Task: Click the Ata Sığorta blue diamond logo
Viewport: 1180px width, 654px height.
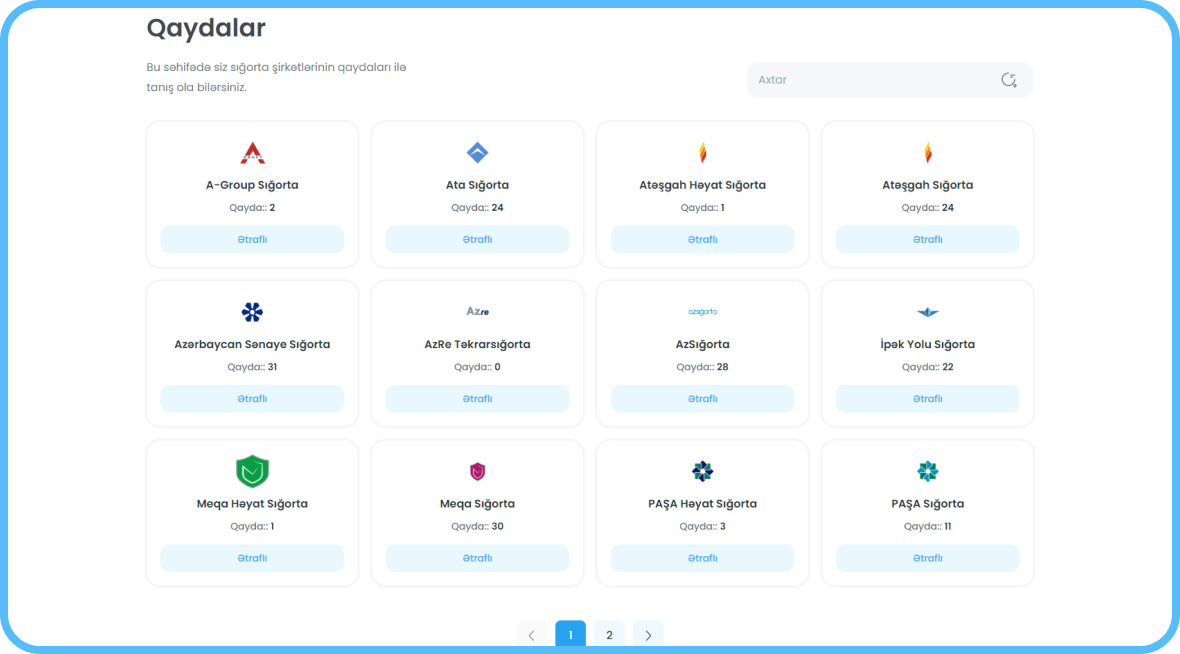Action: pyautogui.click(x=477, y=153)
